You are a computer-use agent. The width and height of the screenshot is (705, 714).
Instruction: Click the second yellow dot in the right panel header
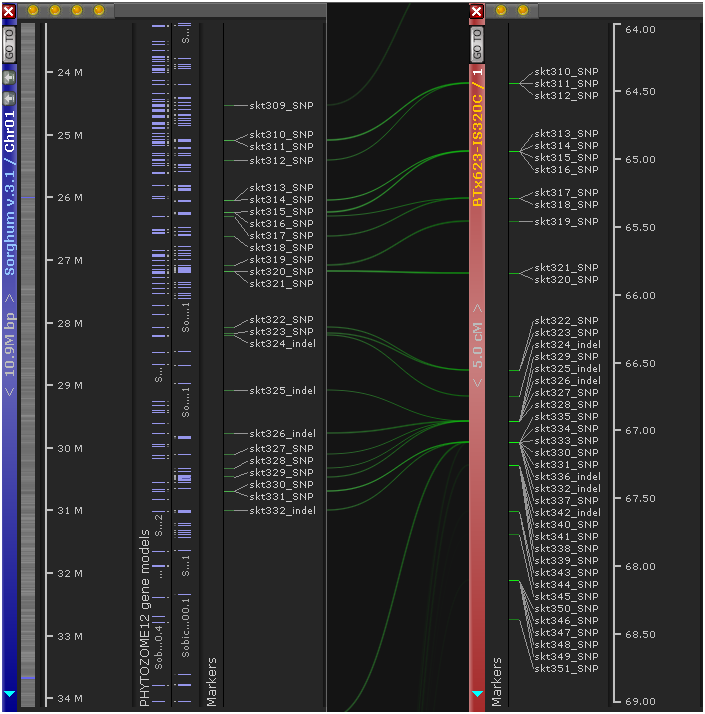pos(522,10)
